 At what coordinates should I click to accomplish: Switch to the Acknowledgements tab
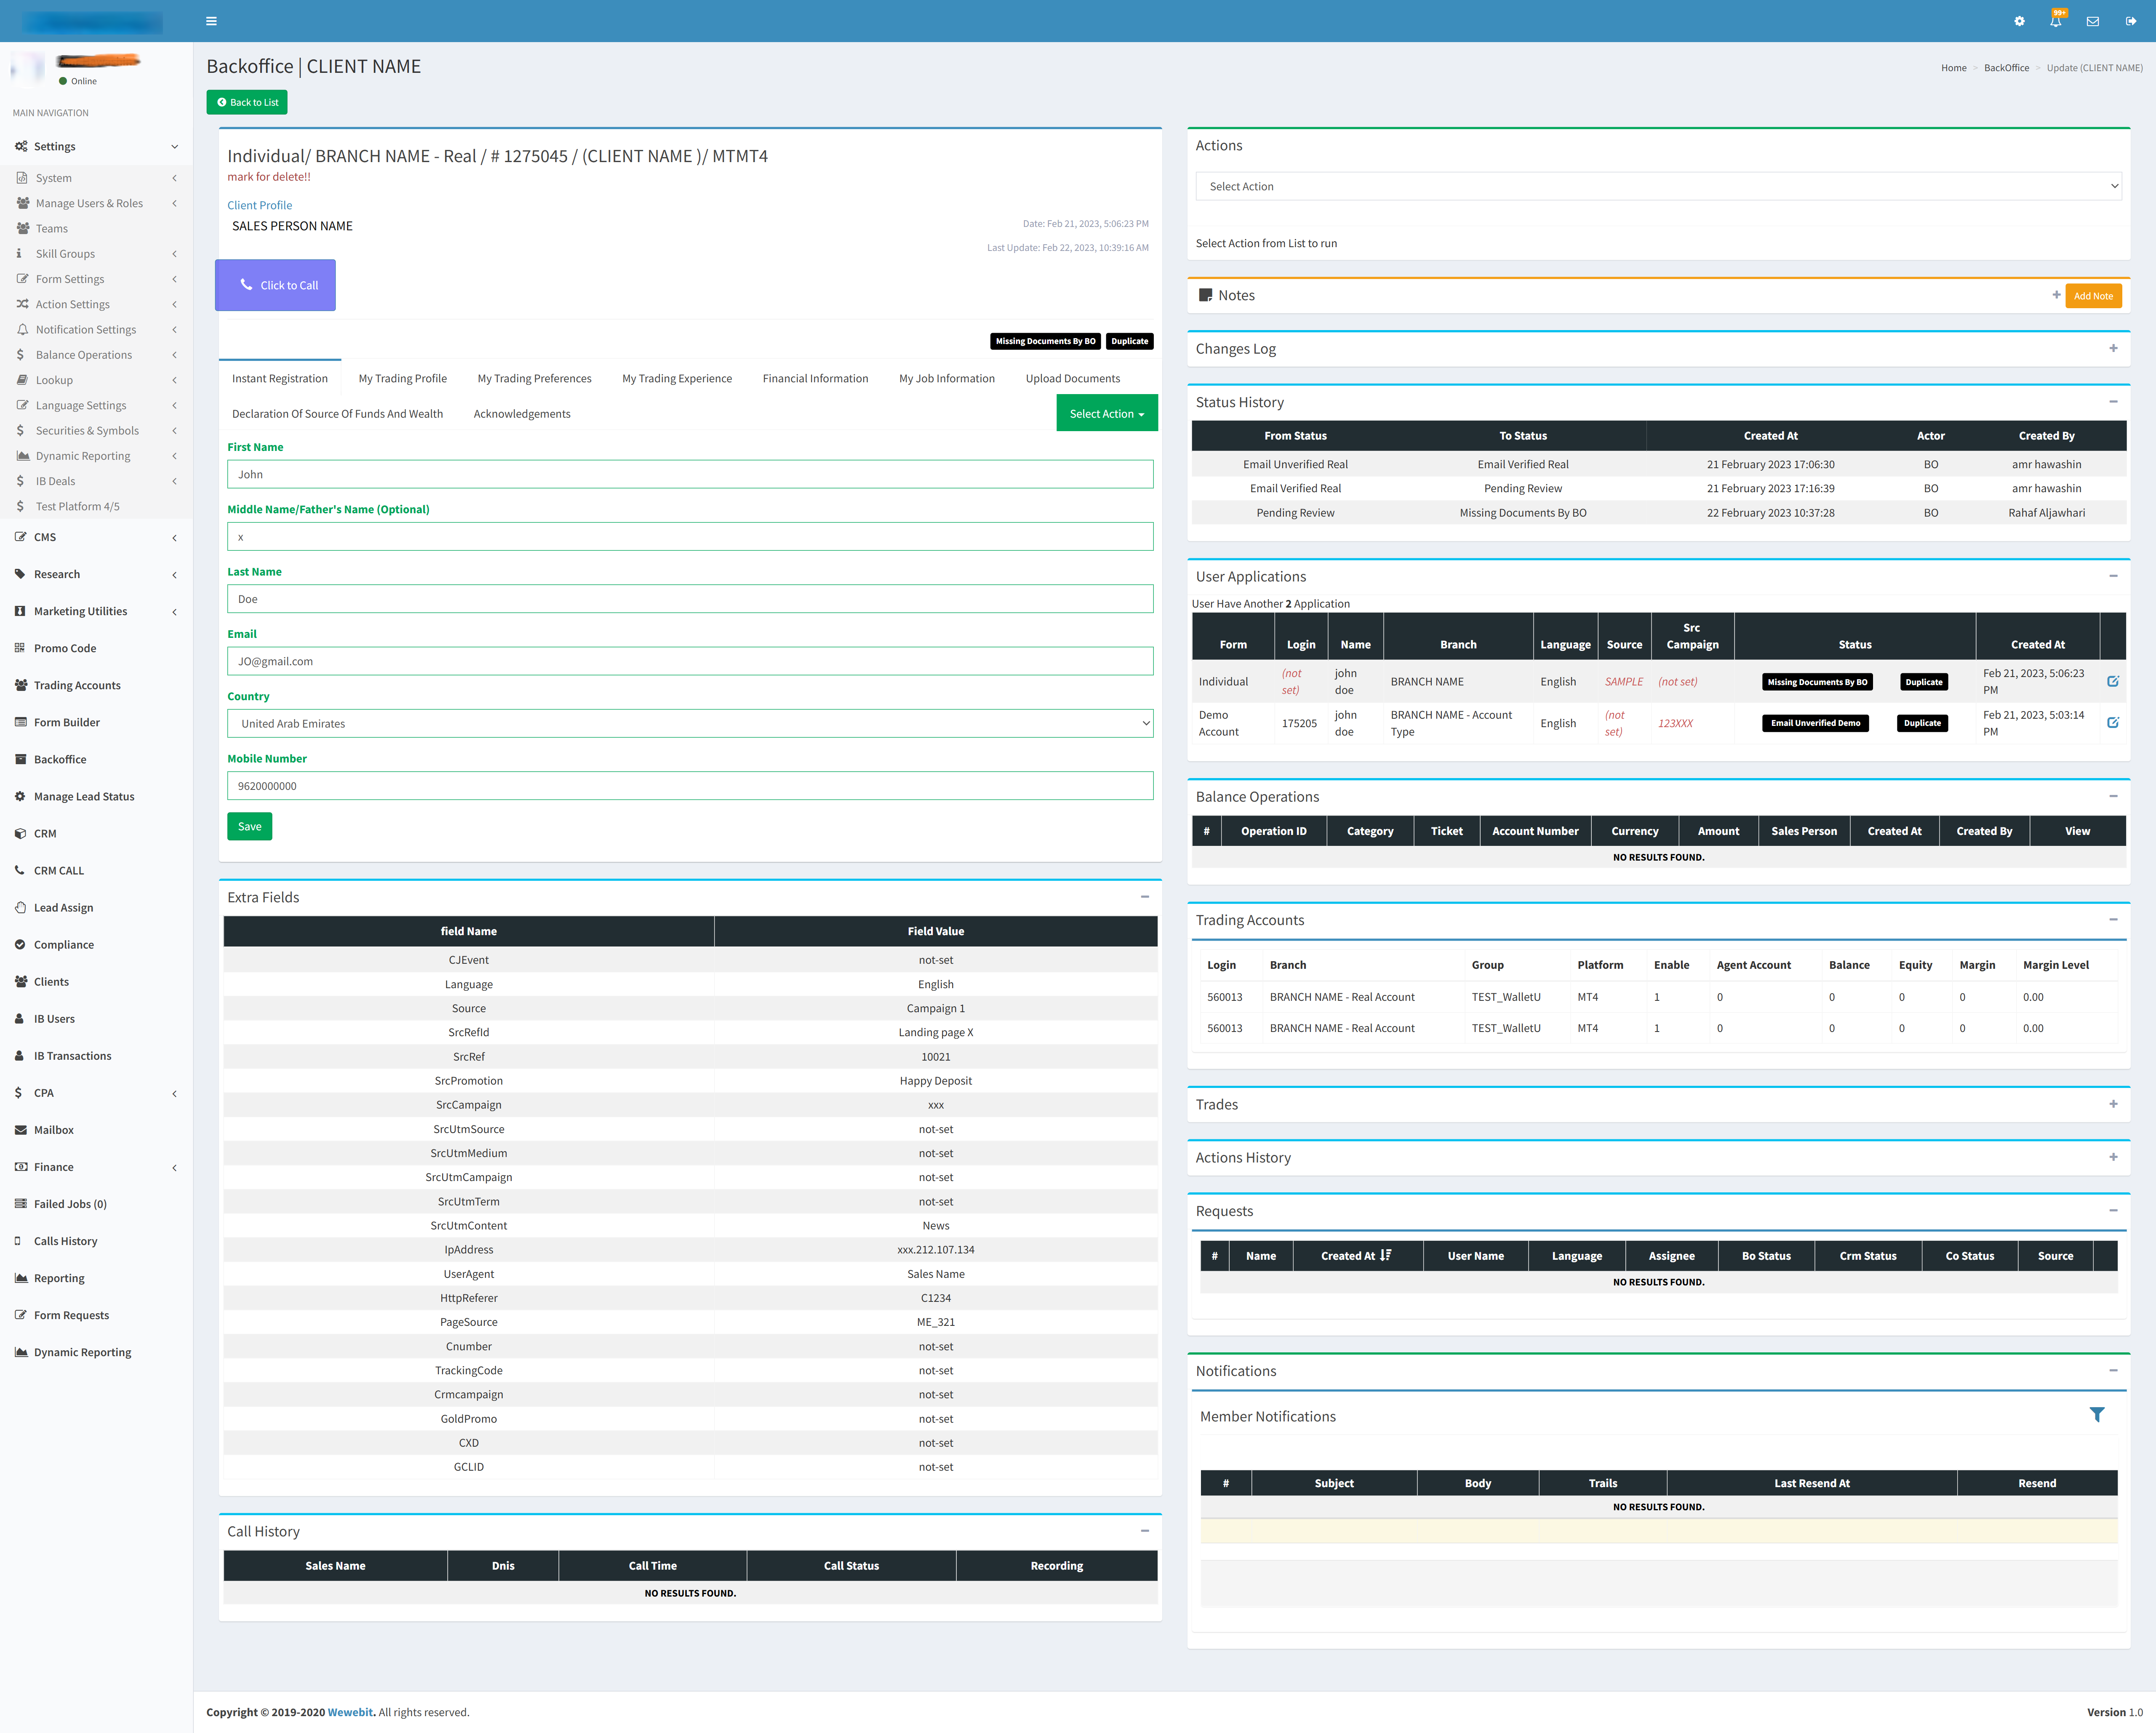522,413
